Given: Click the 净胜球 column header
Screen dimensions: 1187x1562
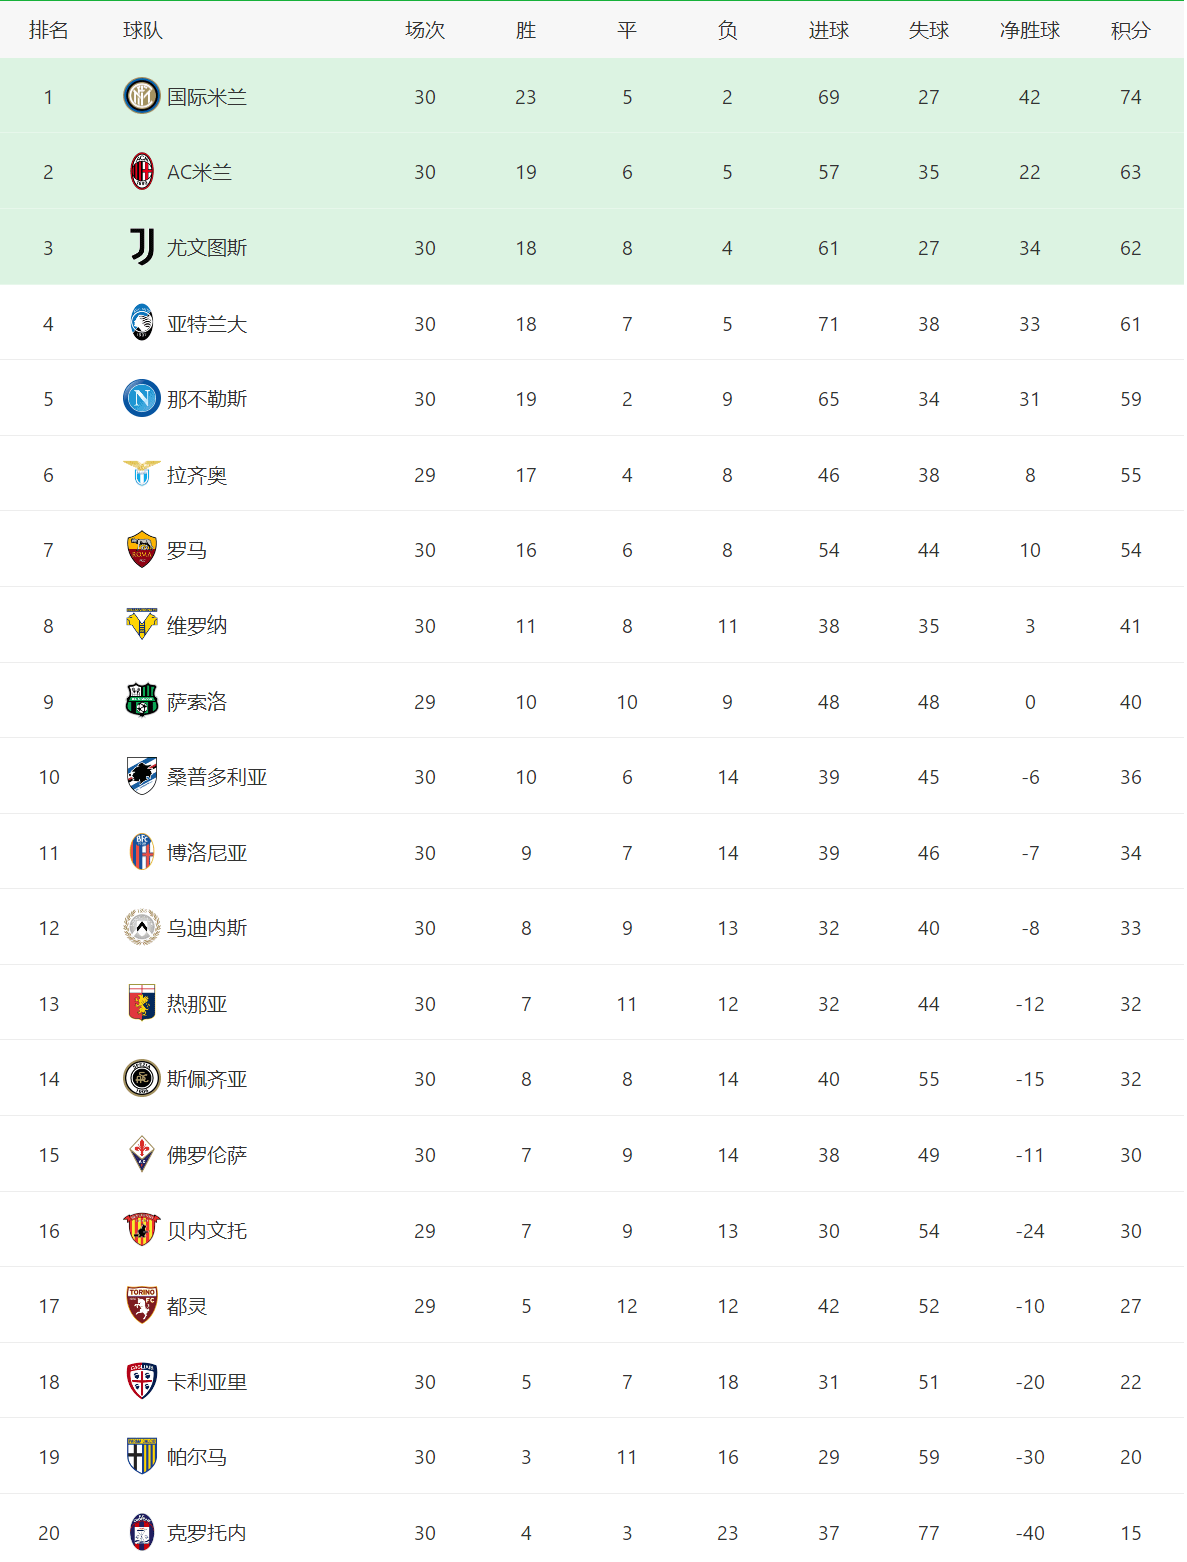Looking at the screenshot, I should pyautogui.click(x=1030, y=30).
